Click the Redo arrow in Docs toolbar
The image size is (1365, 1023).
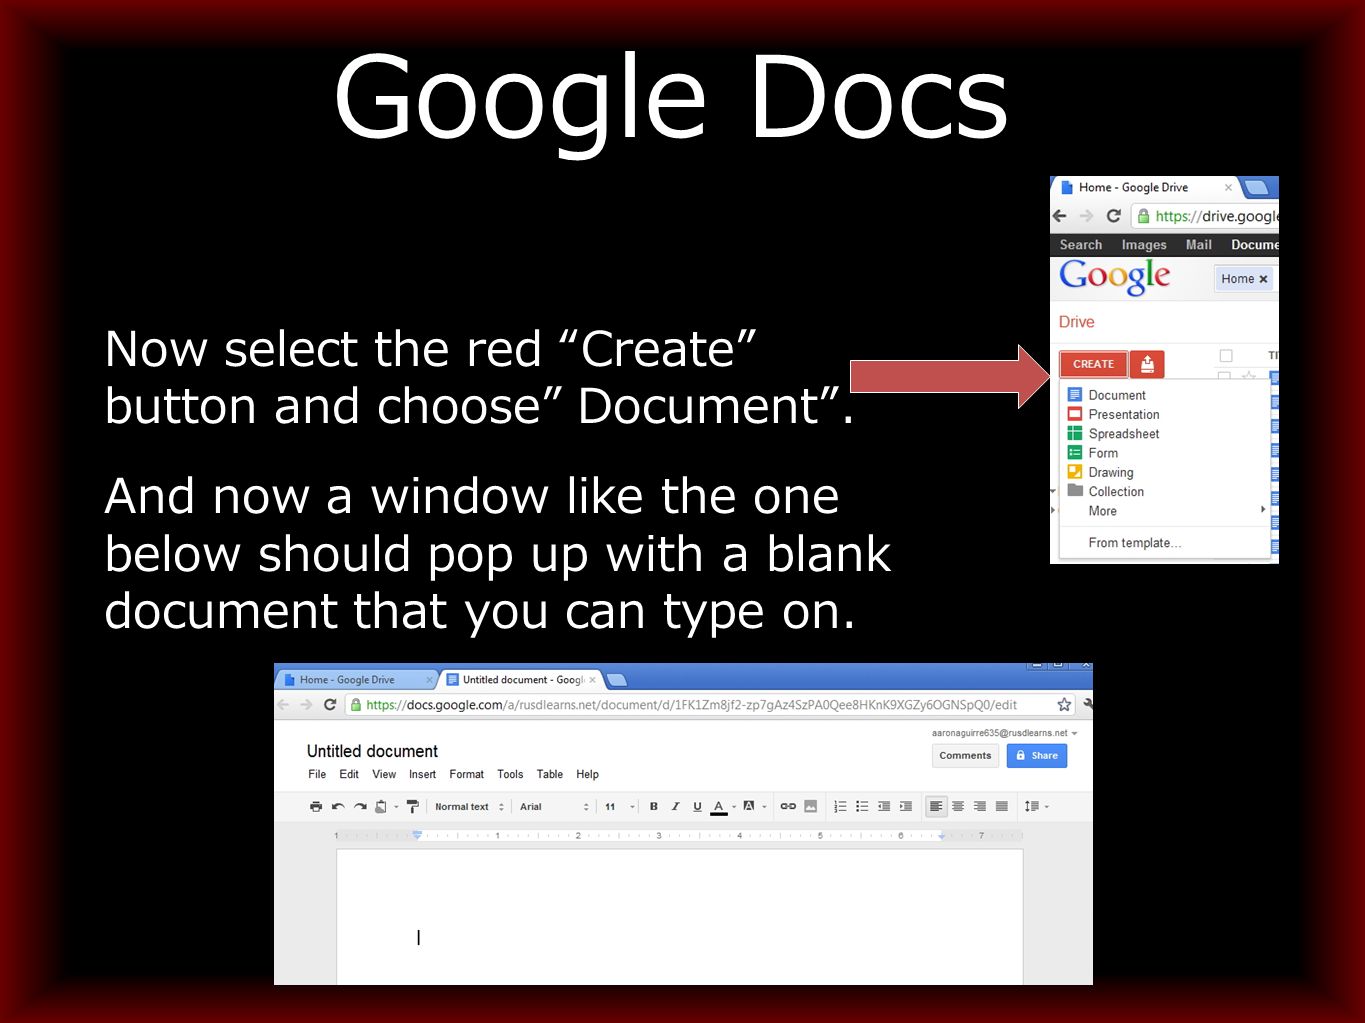(360, 806)
